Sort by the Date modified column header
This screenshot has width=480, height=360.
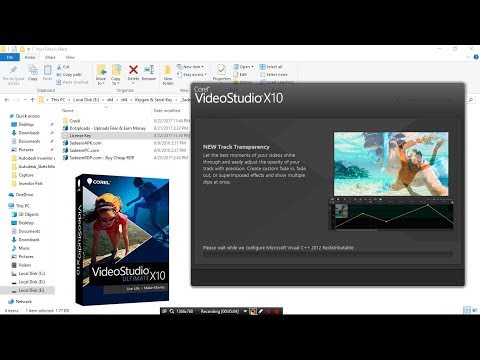167,110
